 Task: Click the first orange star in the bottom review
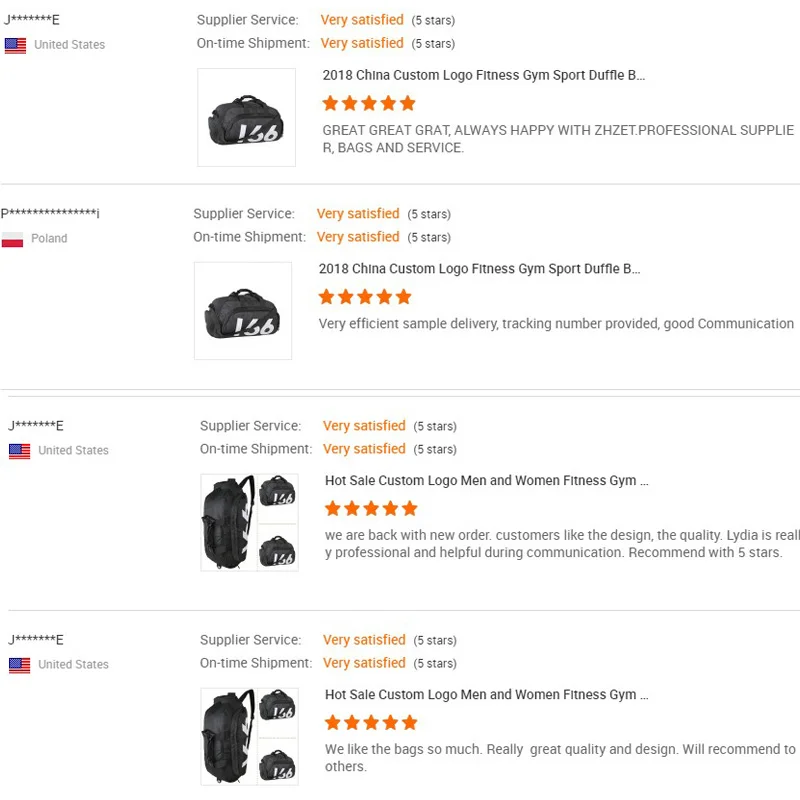[x=330, y=722]
